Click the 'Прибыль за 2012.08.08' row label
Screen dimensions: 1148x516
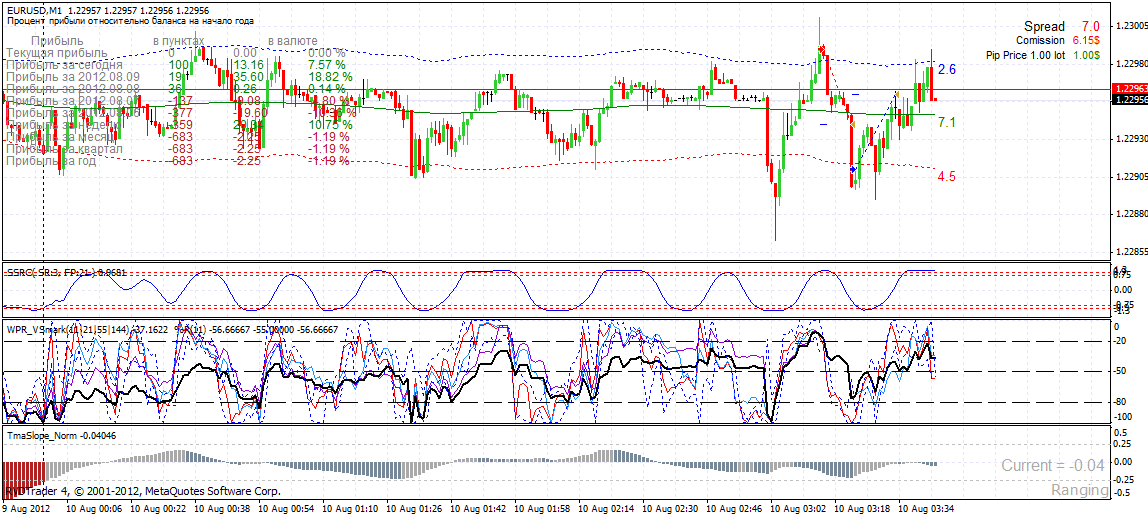click(x=72, y=89)
